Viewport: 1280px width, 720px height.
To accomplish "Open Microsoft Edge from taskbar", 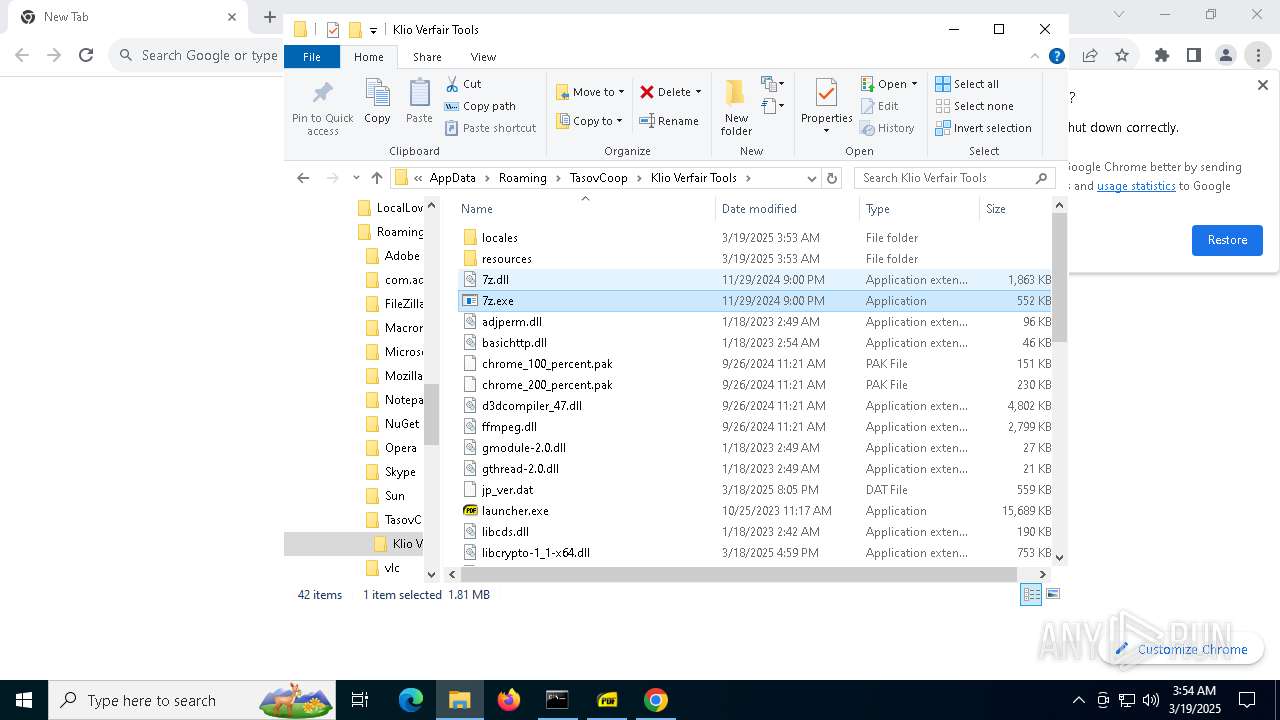I will click(x=411, y=700).
